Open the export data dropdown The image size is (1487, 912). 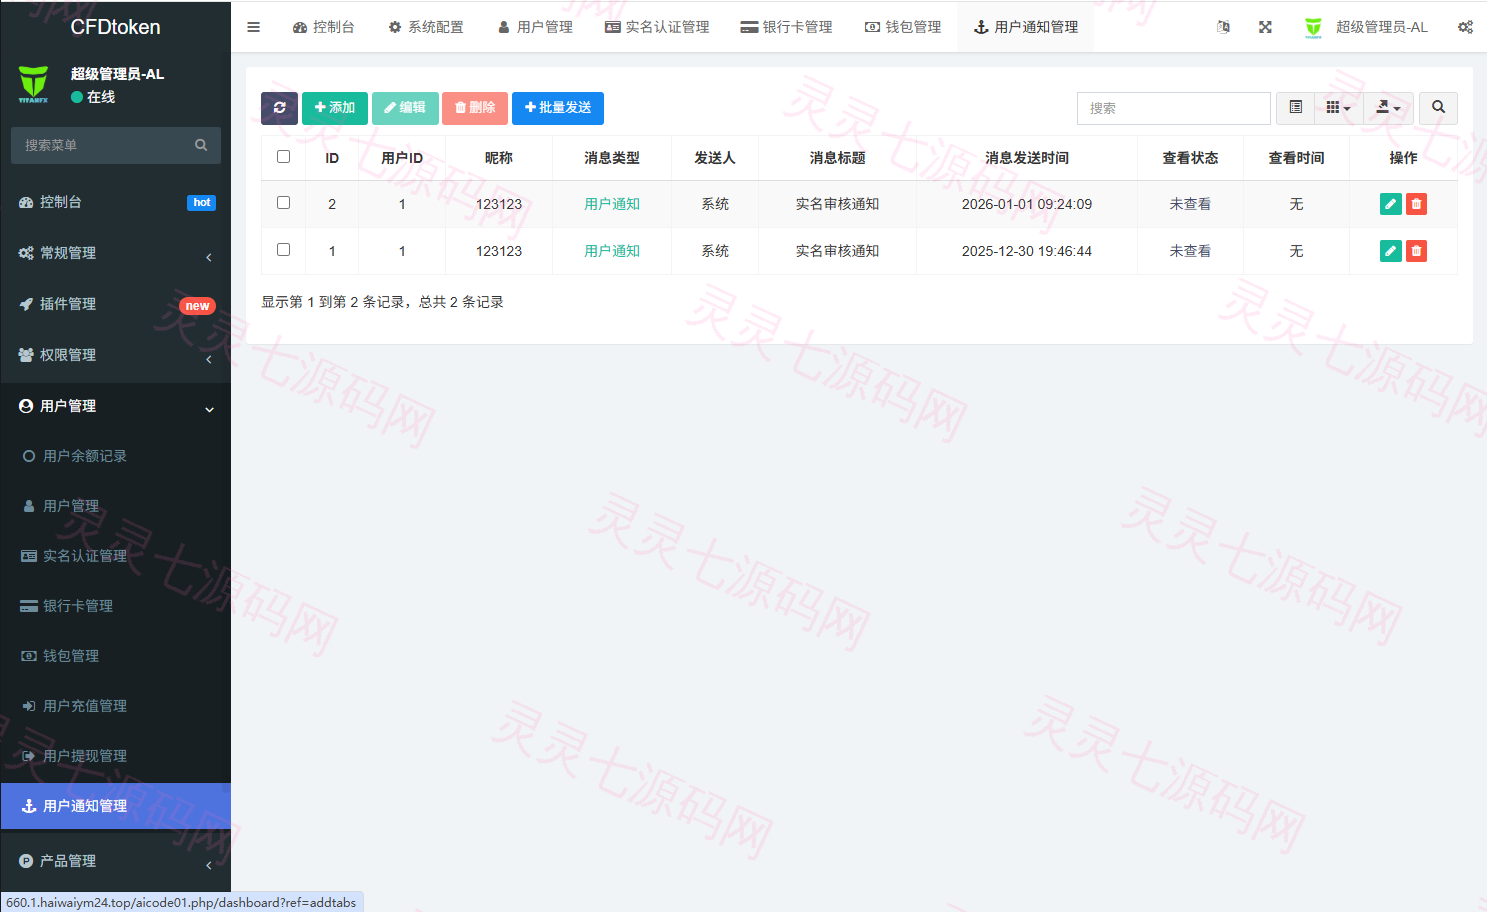pyautogui.click(x=1388, y=108)
